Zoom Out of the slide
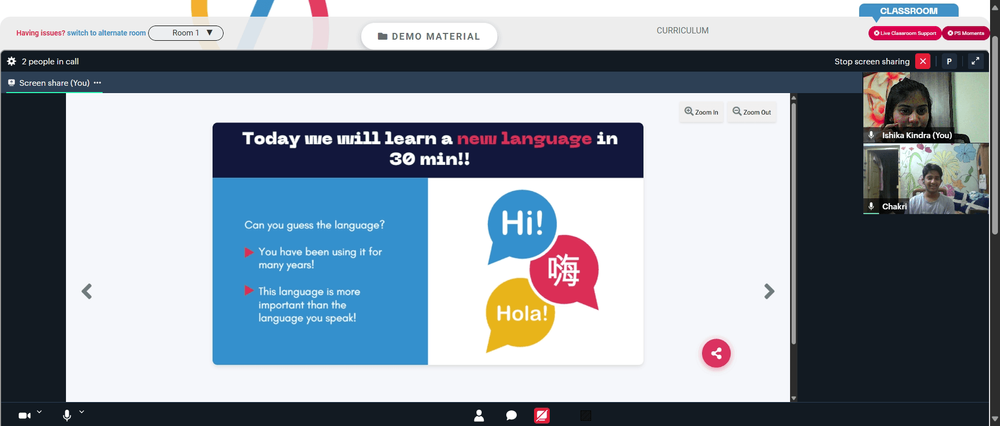 (x=751, y=112)
